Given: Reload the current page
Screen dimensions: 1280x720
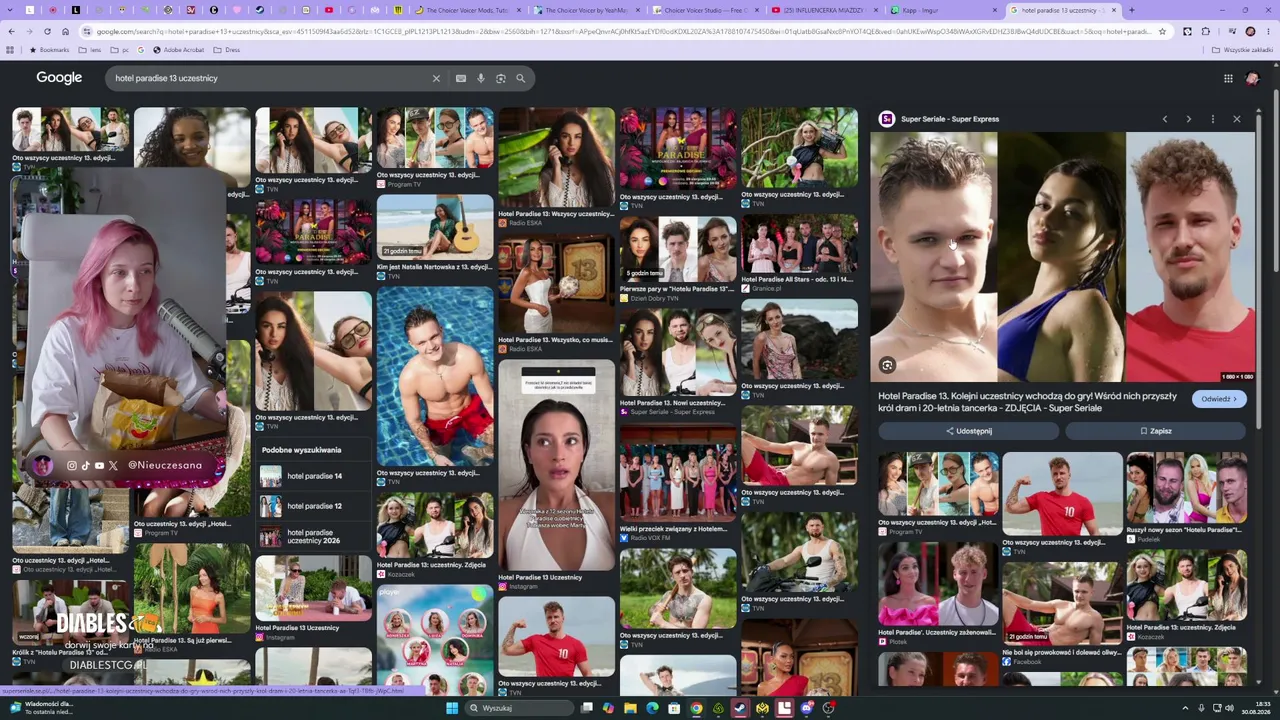Looking at the screenshot, I should coord(47,31).
